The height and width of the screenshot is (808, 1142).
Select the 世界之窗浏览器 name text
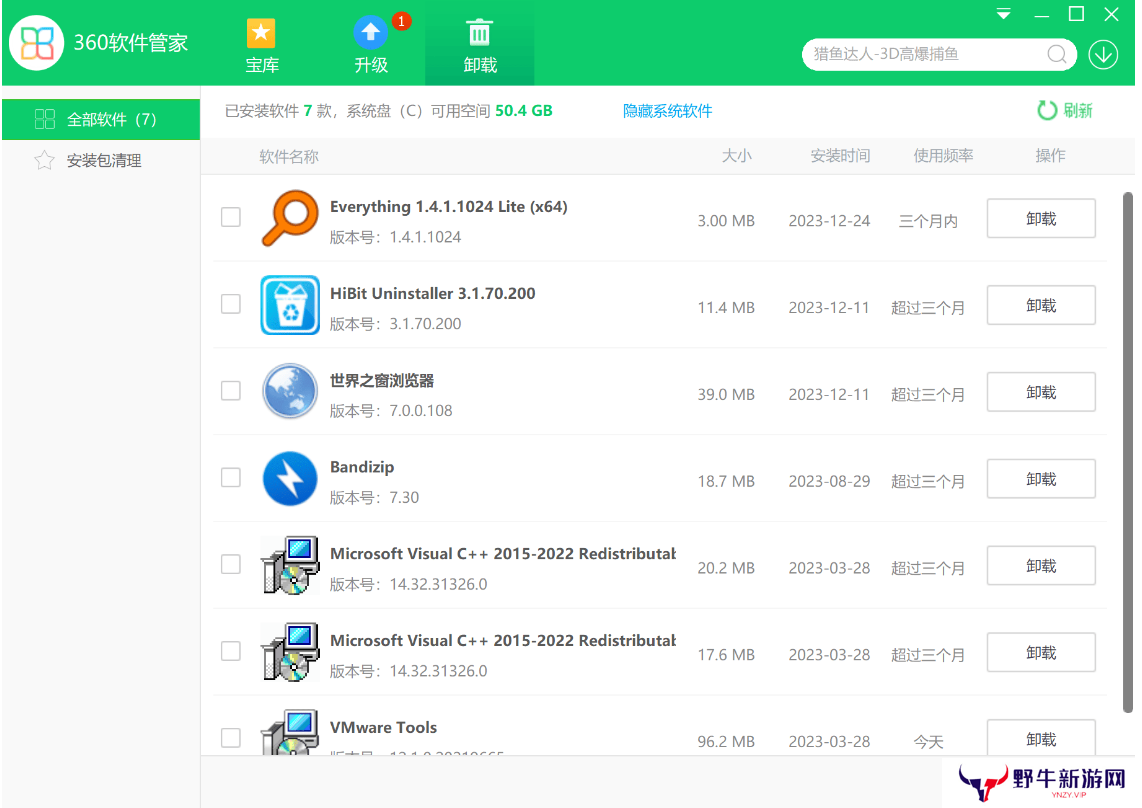[x=382, y=380]
